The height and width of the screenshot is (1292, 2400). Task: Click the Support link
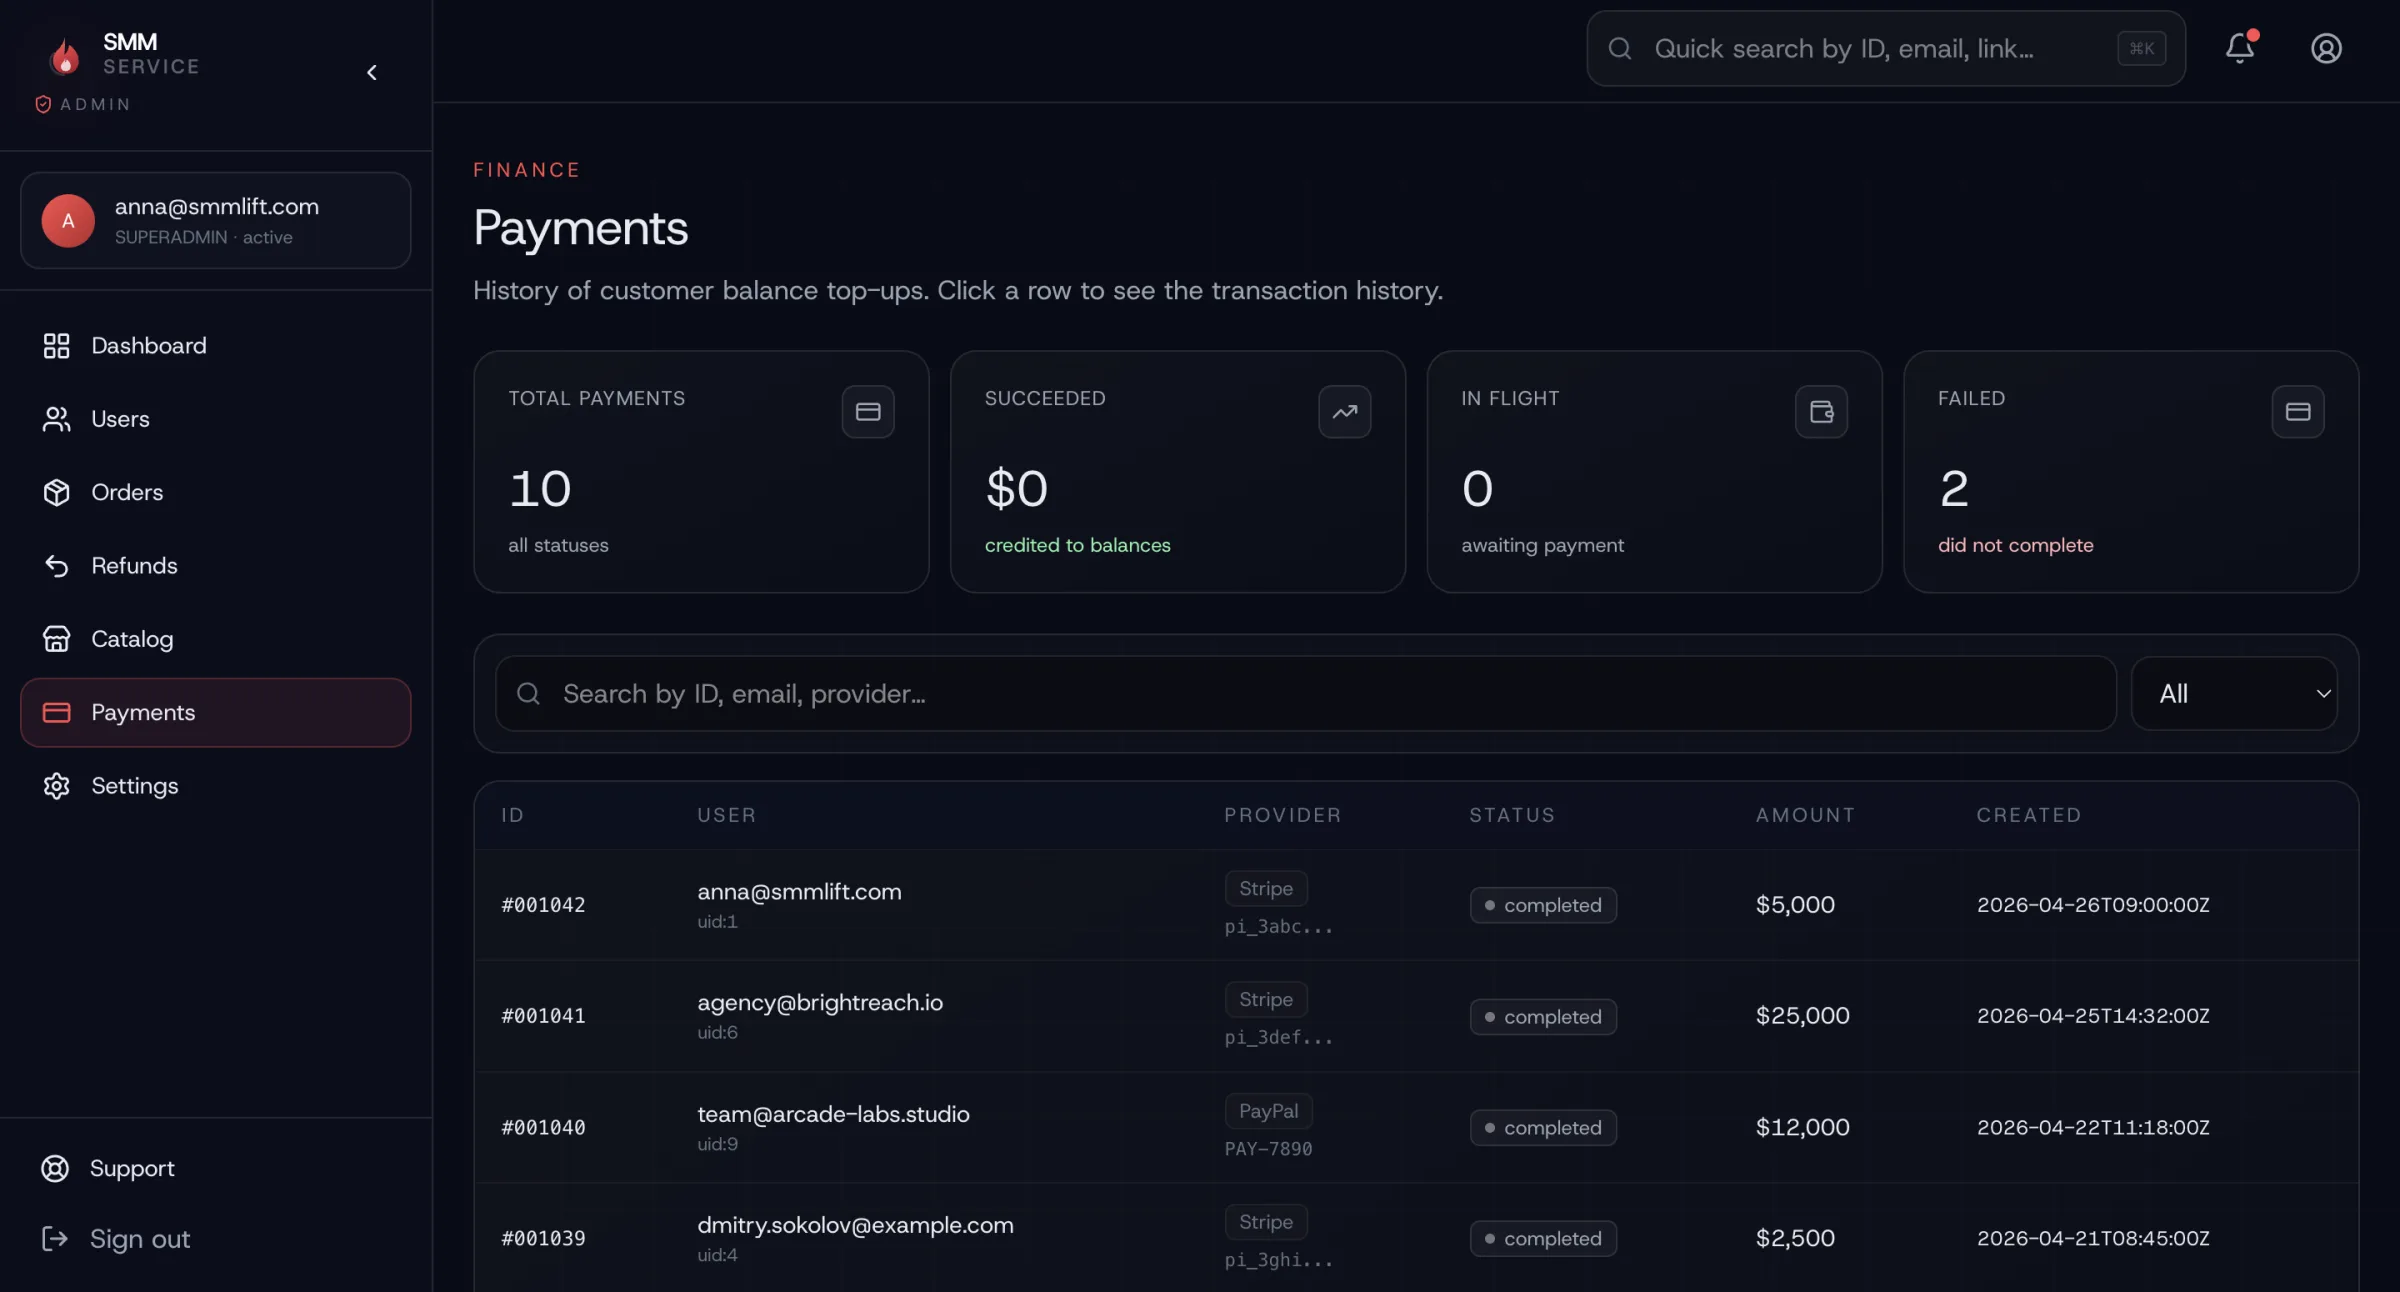pos(131,1168)
